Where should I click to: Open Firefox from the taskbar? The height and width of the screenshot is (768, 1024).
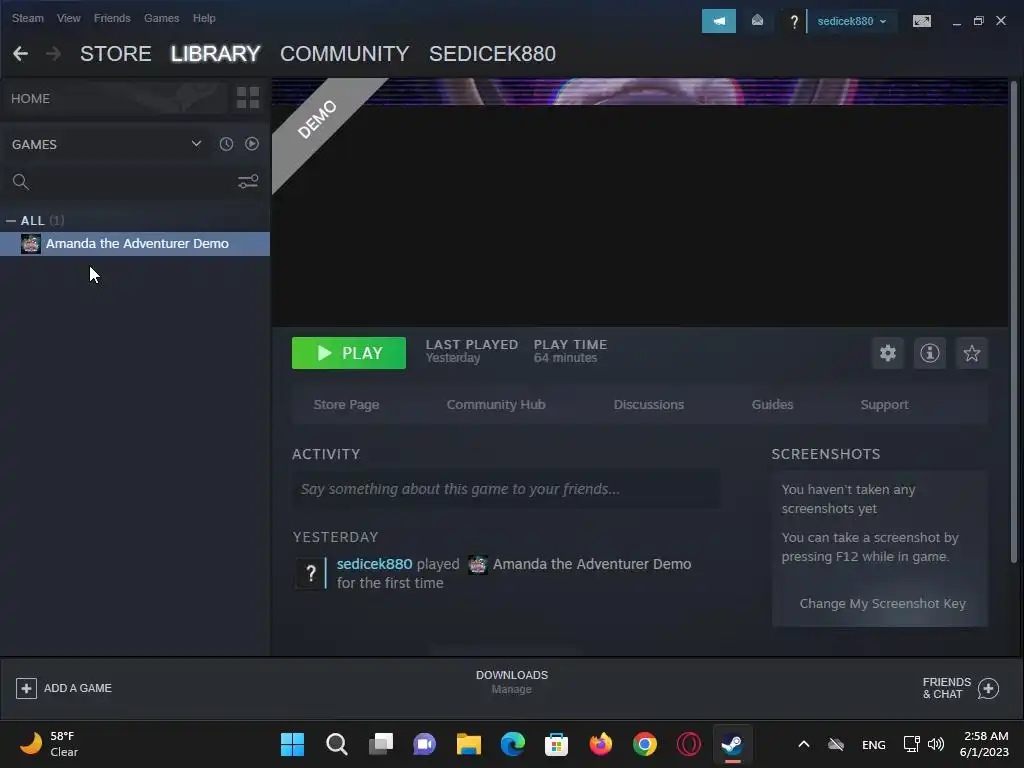[x=601, y=744]
